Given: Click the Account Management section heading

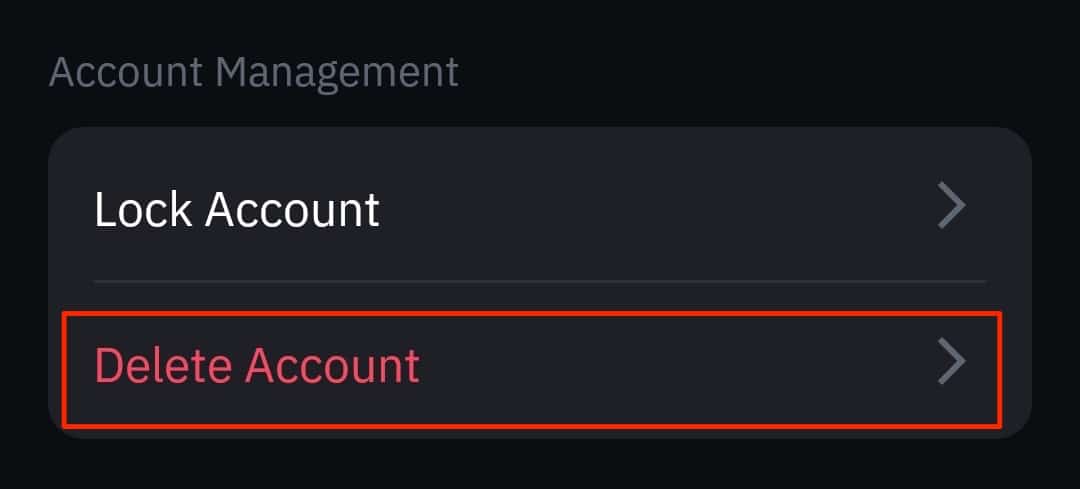Looking at the screenshot, I should point(254,73).
